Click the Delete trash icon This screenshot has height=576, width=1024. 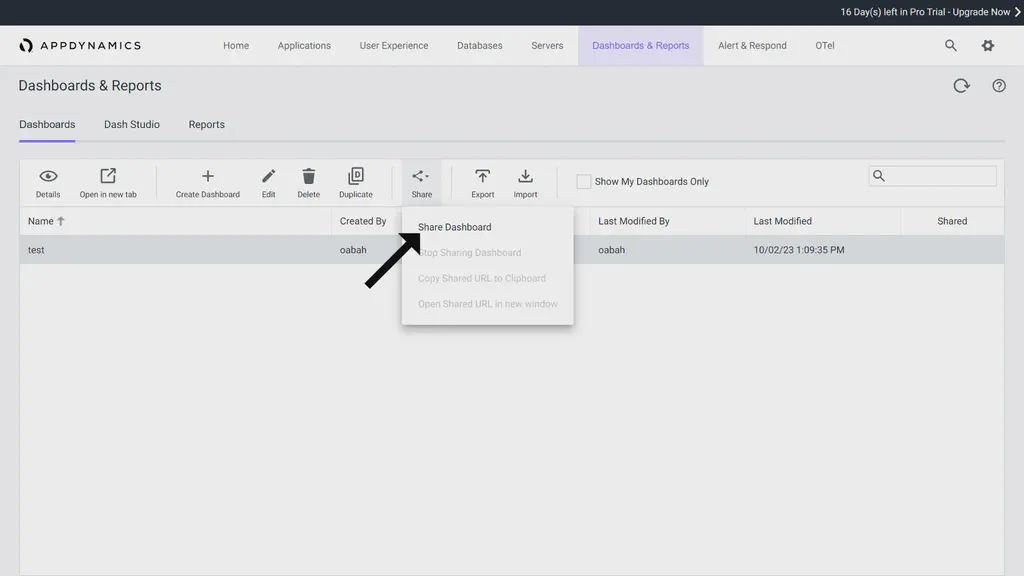(x=308, y=176)
